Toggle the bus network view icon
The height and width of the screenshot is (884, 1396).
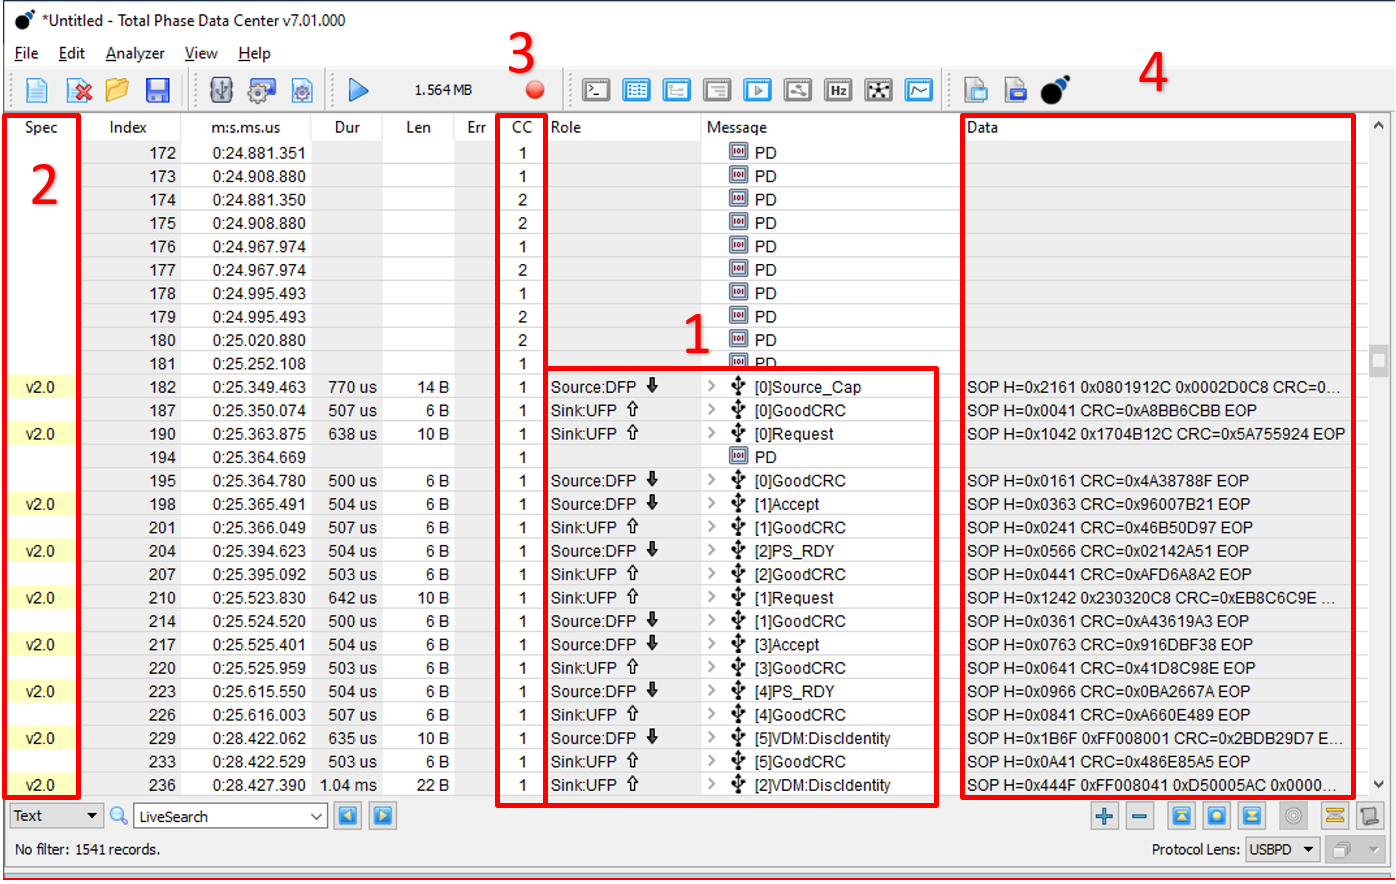click(x=878, y=90)
